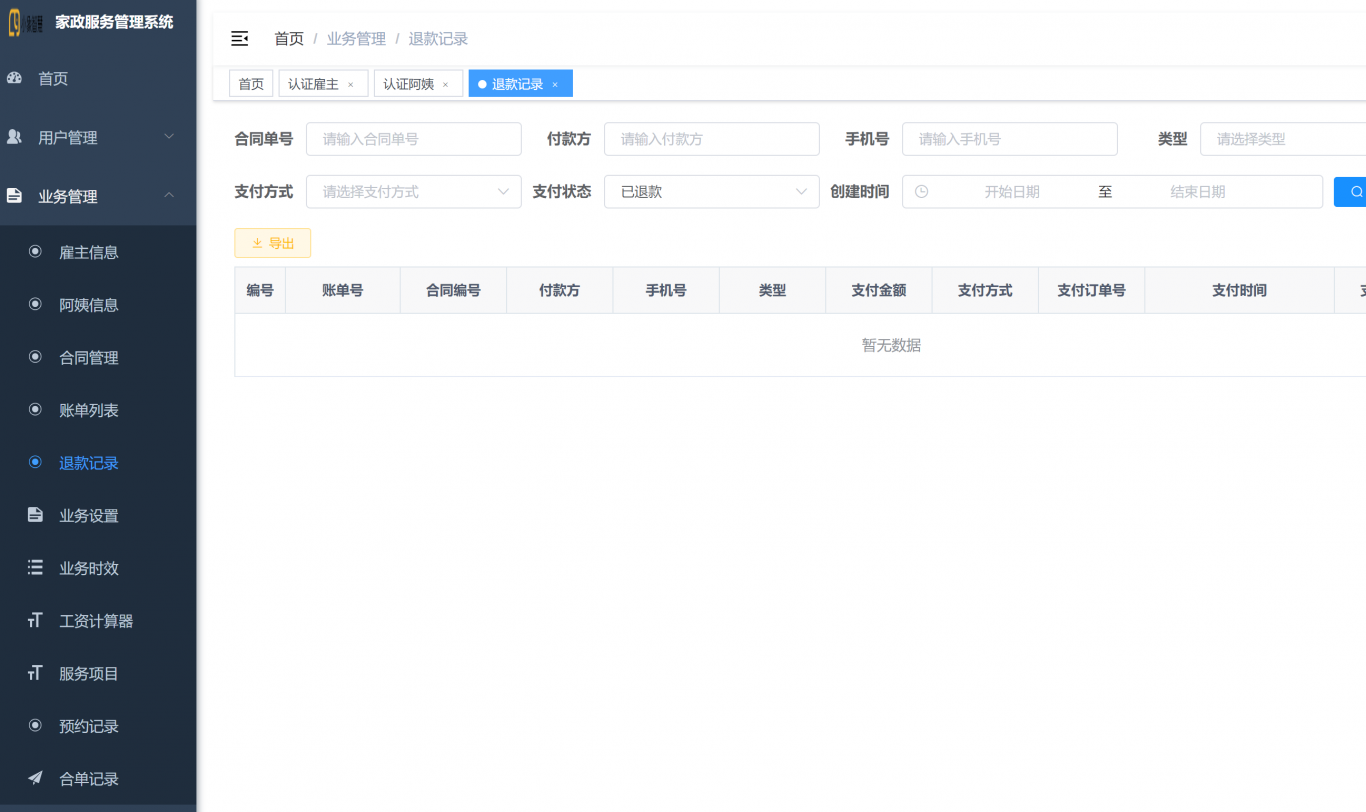Click the user icon beside 用户管理

(x=14, y=137)
